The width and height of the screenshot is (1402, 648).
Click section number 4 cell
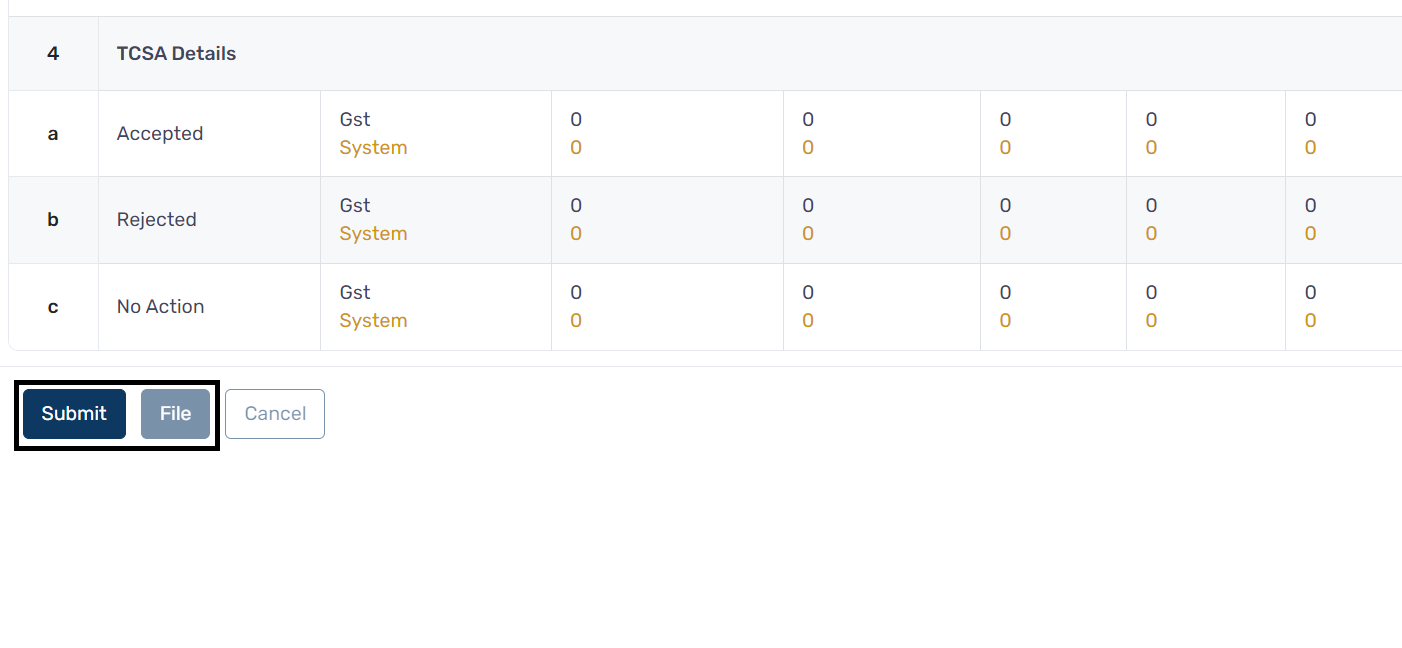click(53, 54)
